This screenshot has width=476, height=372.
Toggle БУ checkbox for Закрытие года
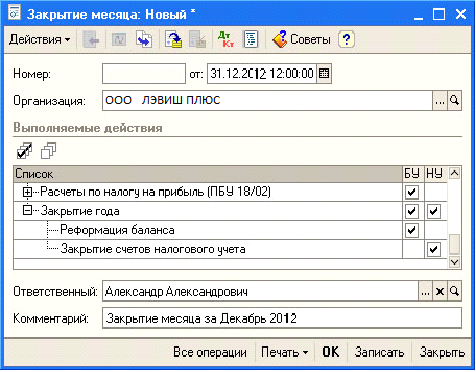pos(412,211)
